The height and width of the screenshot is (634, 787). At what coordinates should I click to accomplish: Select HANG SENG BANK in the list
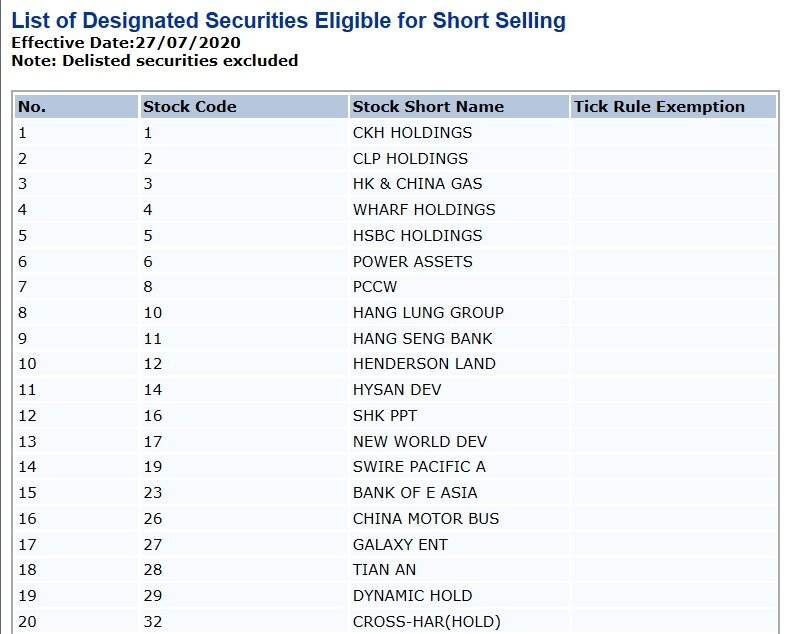(423, 338)
